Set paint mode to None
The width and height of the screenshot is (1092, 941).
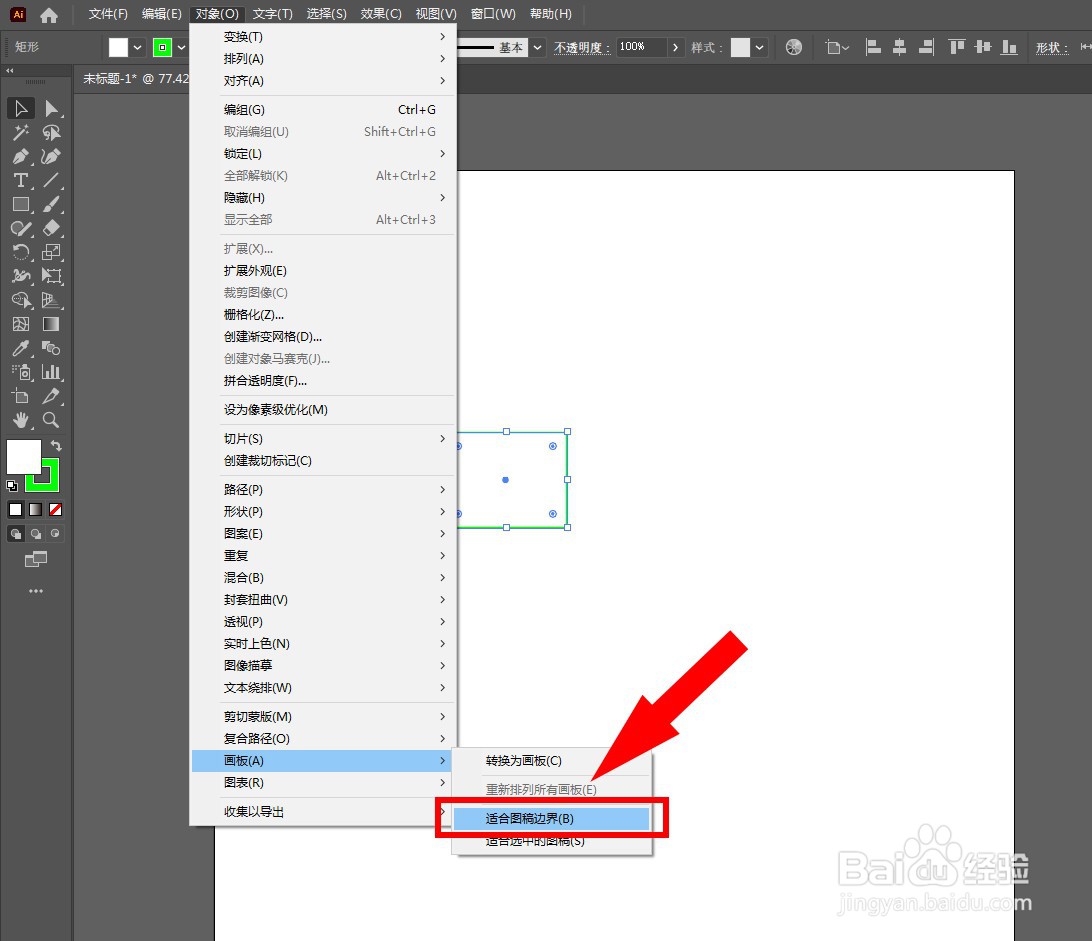tap(55, 510)
